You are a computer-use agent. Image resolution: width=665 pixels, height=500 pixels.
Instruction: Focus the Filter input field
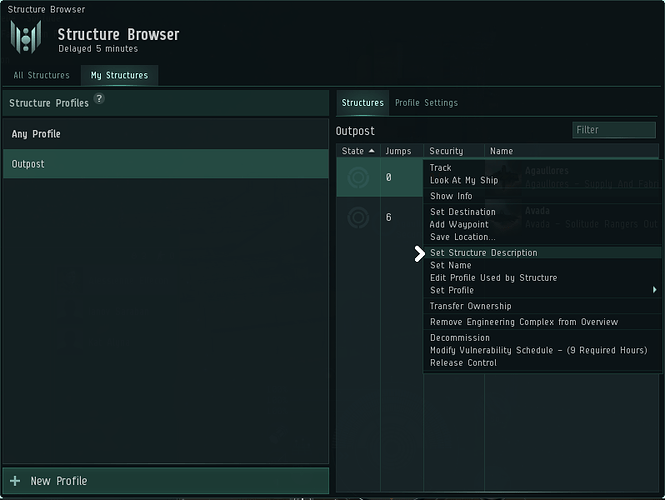(614, 130)
